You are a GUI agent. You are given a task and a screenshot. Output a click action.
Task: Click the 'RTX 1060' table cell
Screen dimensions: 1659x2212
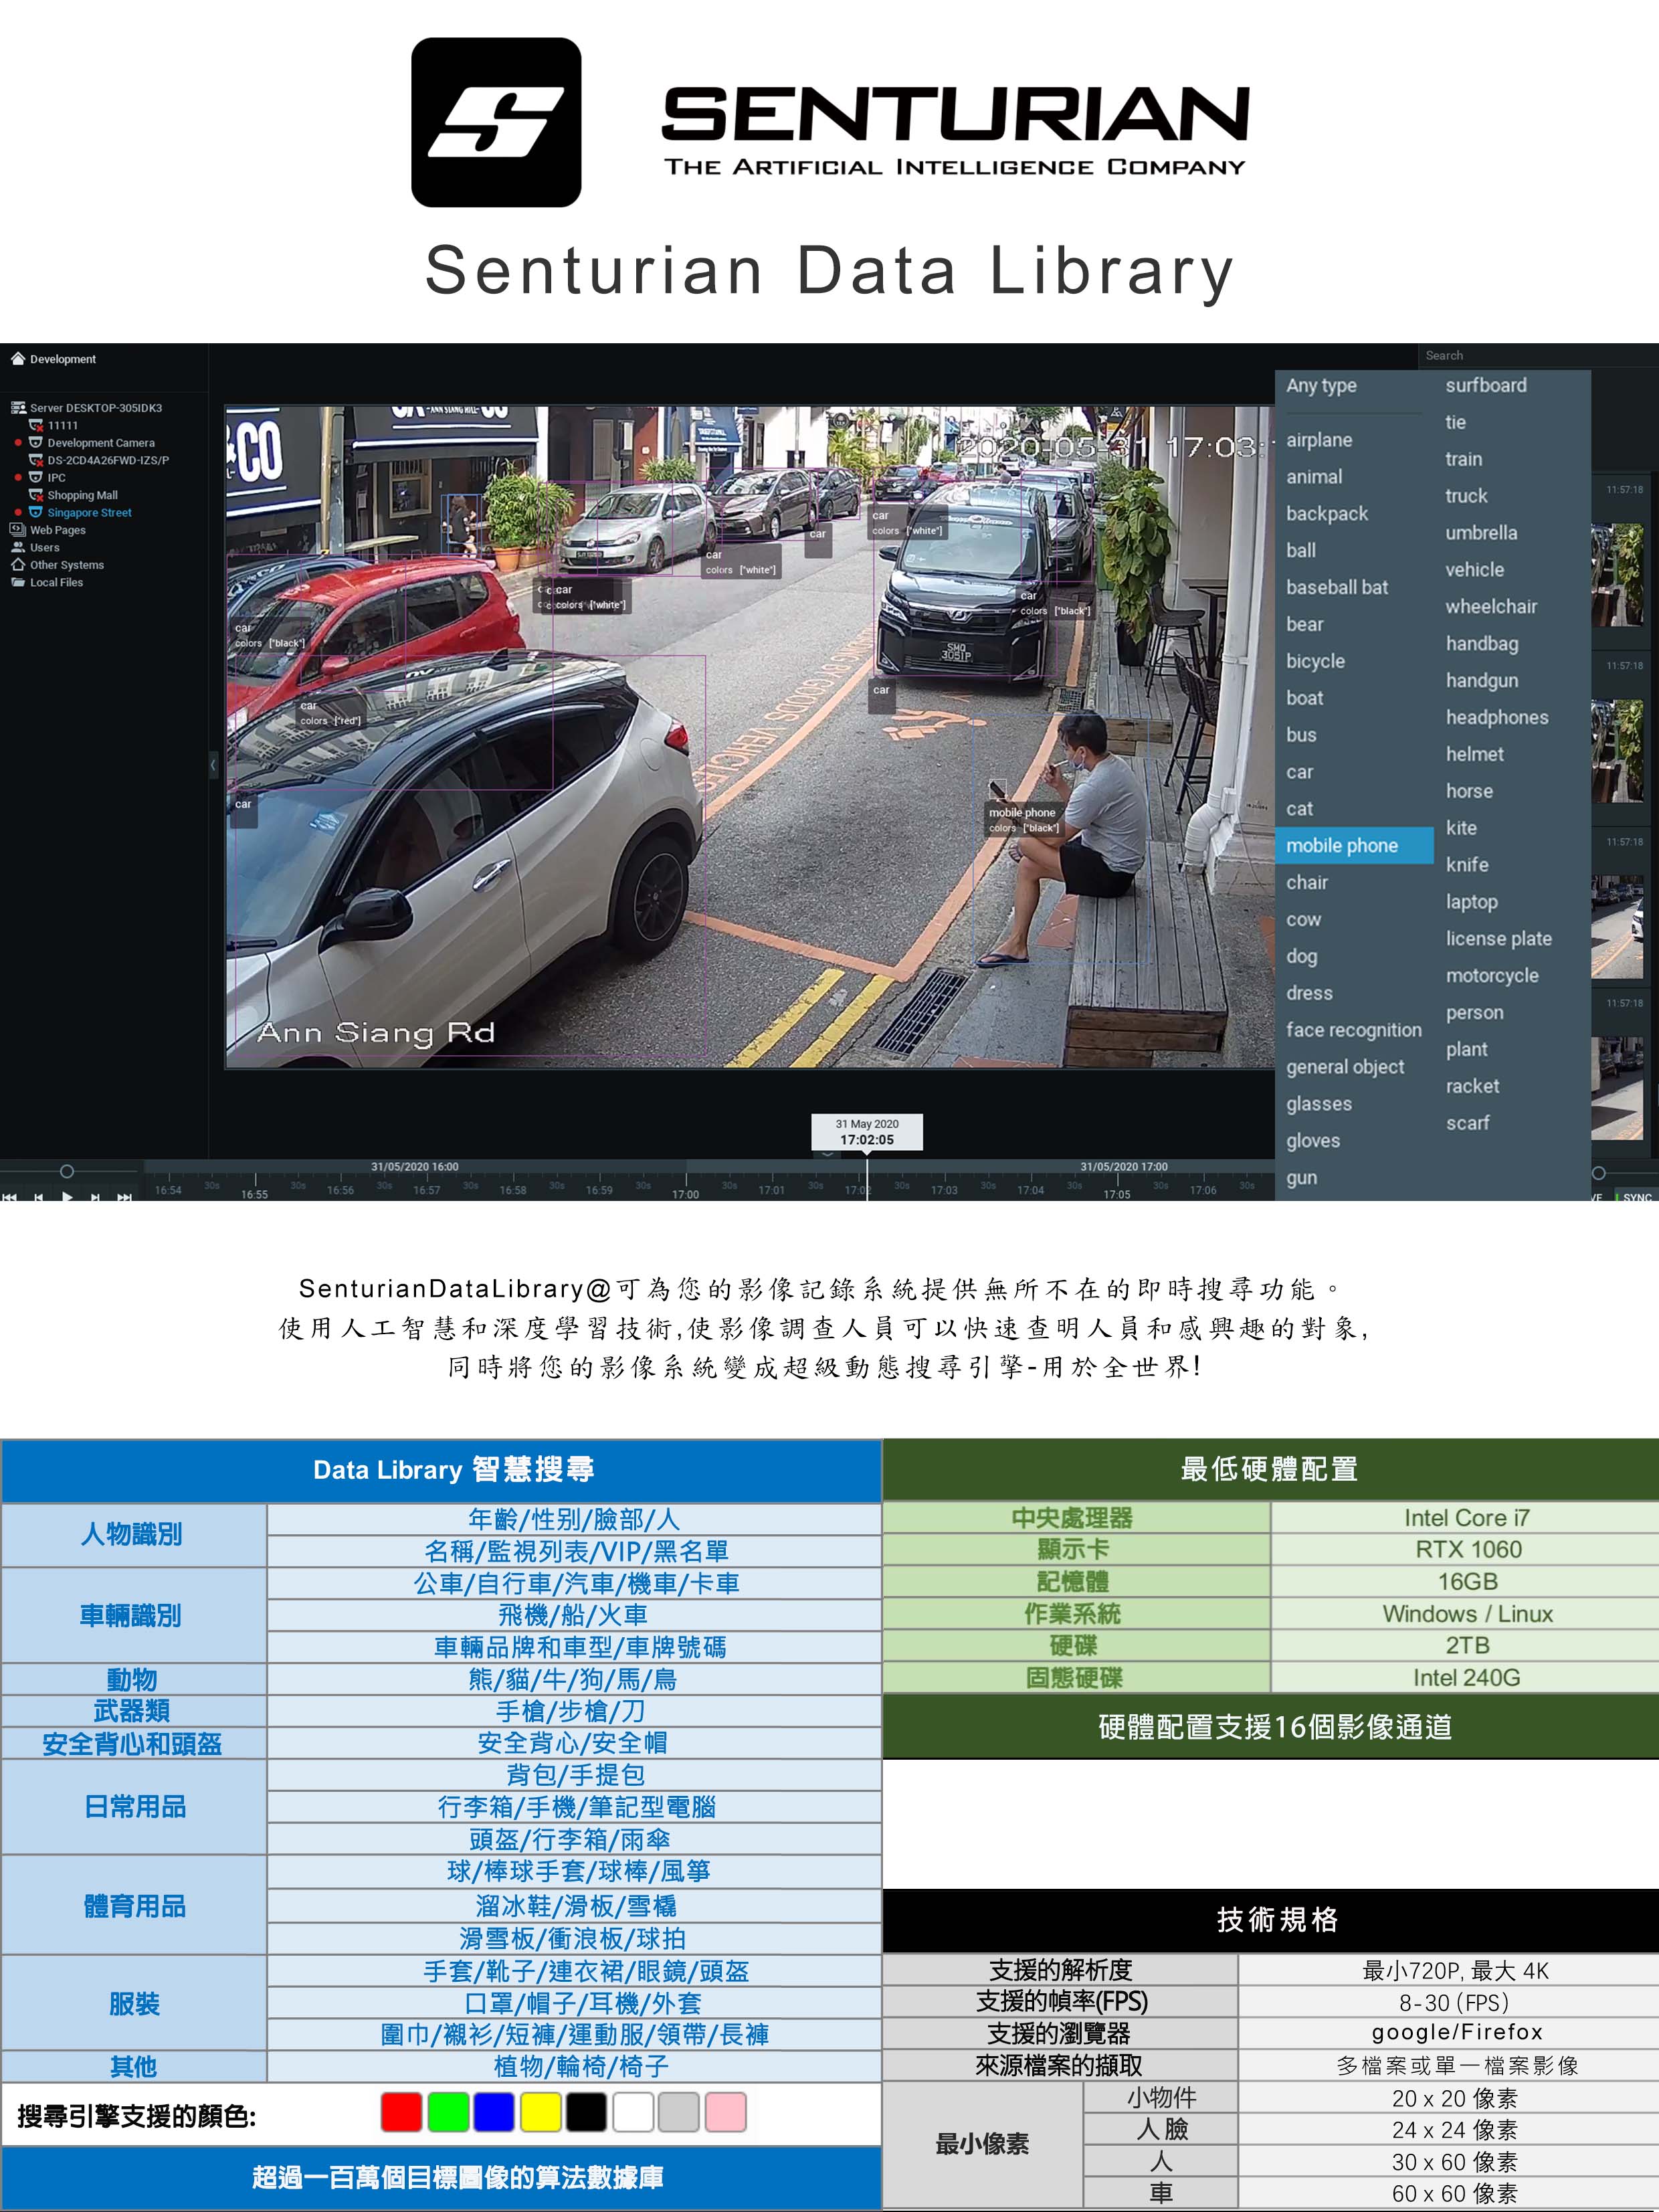[x=1465, y=1549]
